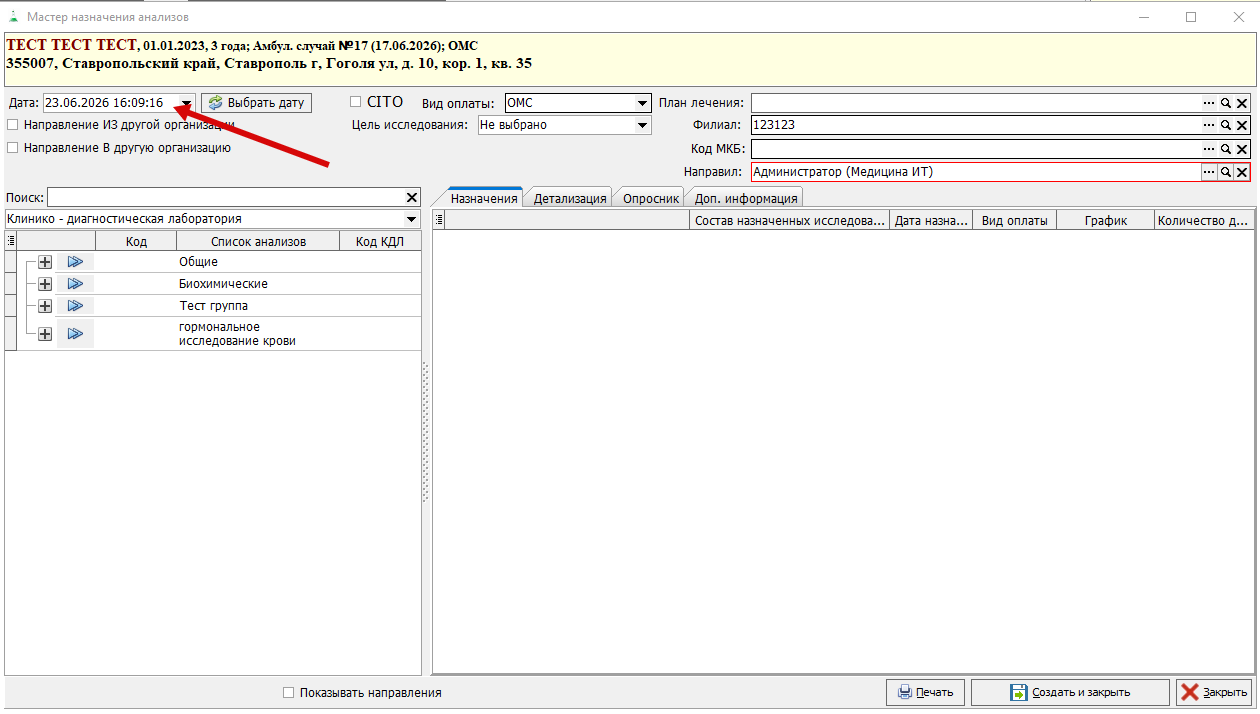Open column selector icon of Назначения grid

[x=438, y=220]
